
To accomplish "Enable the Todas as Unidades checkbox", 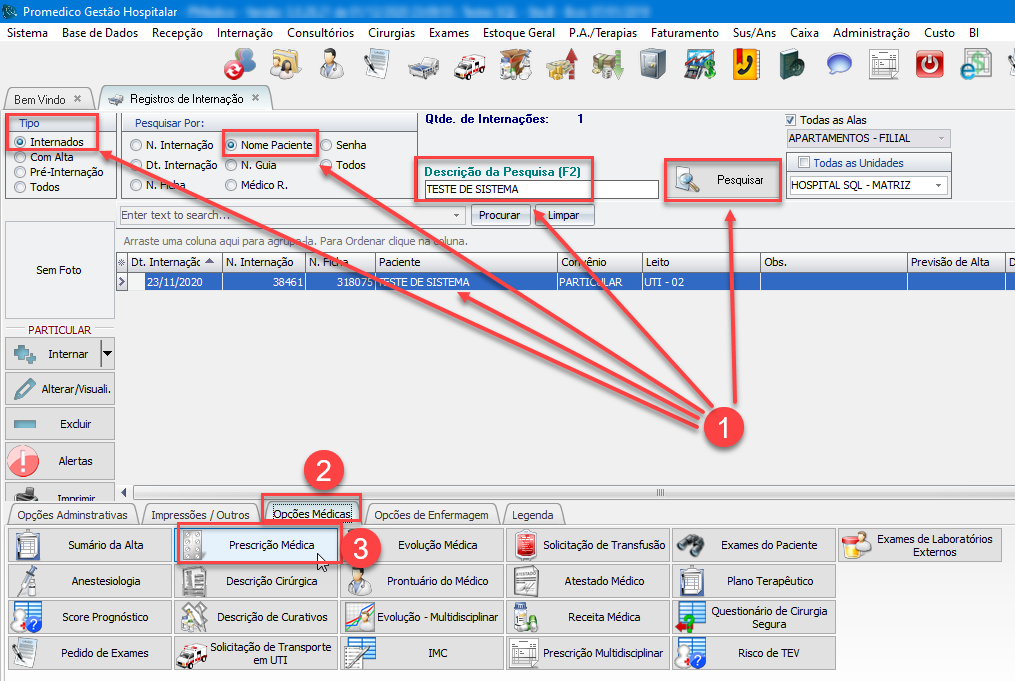I will (x=804, y=163).
